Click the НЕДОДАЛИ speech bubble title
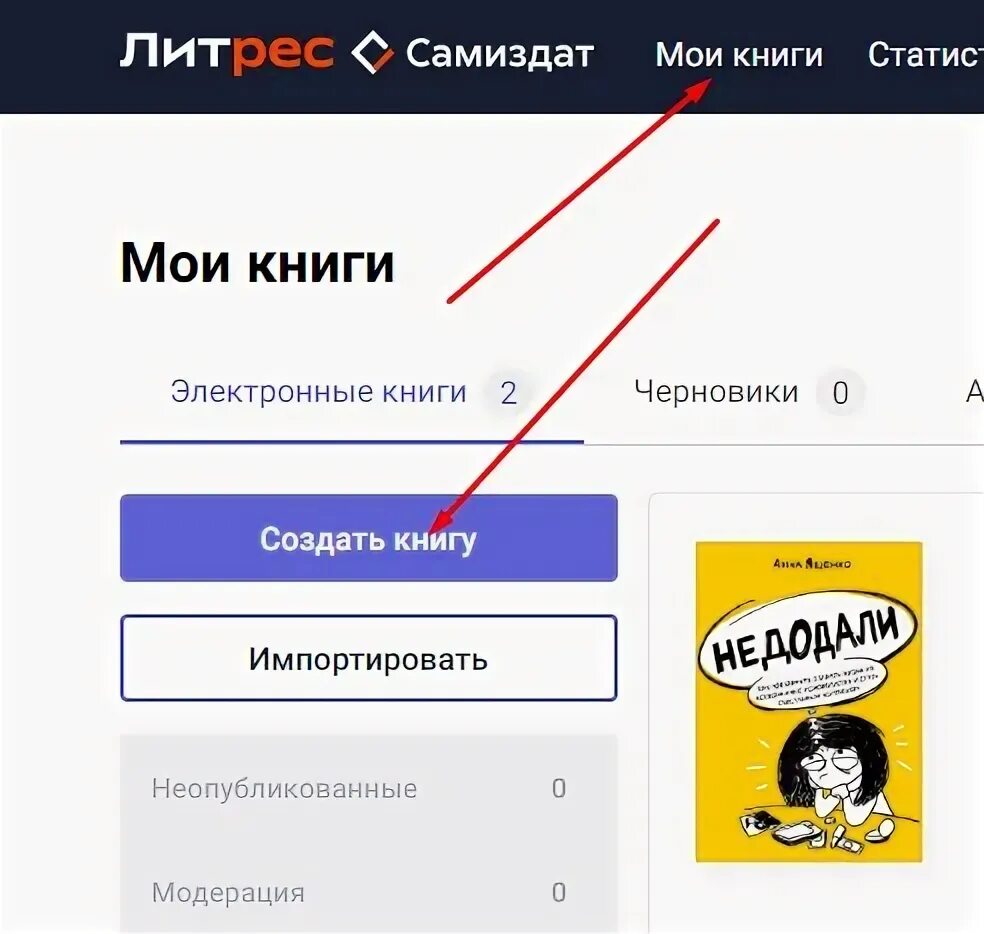Viewport: 984px width, 934px height. click(x=807, y=640)
